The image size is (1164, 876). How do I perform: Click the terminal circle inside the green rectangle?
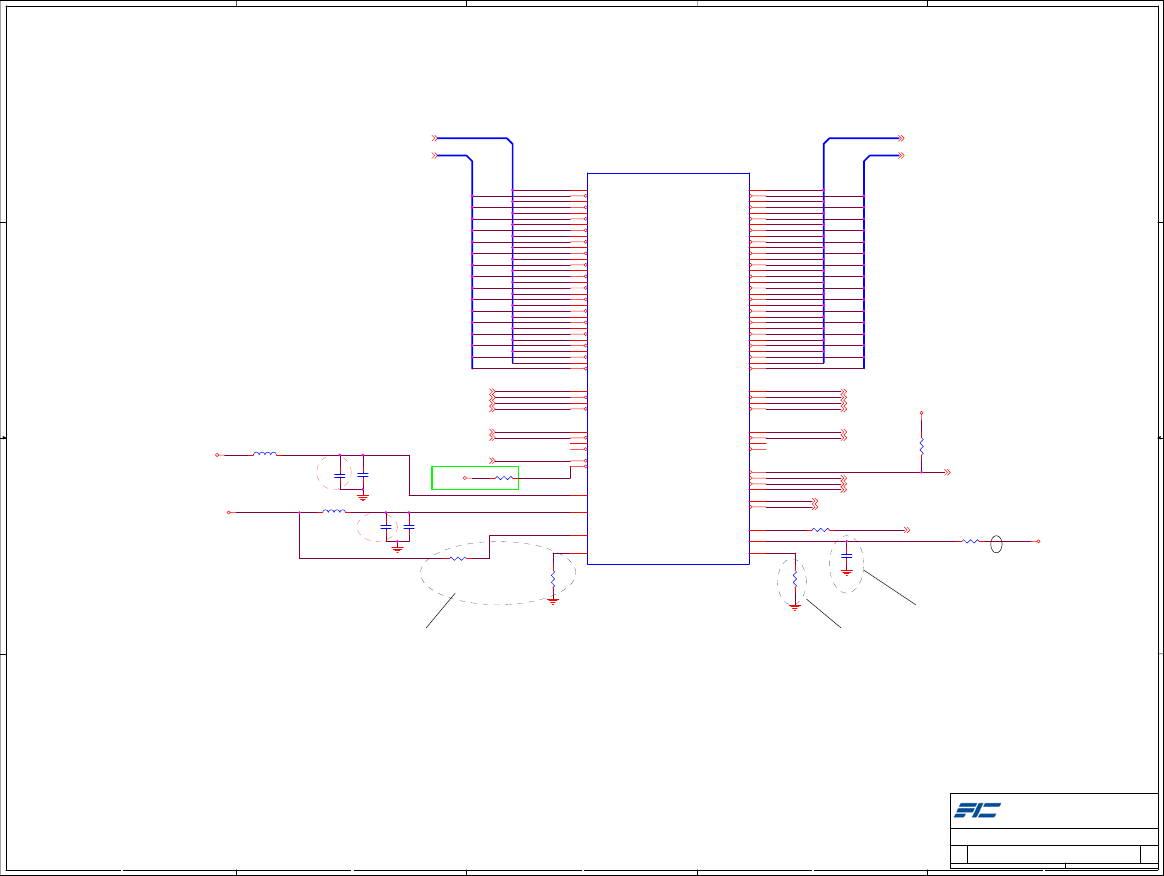tap(465, 478)
